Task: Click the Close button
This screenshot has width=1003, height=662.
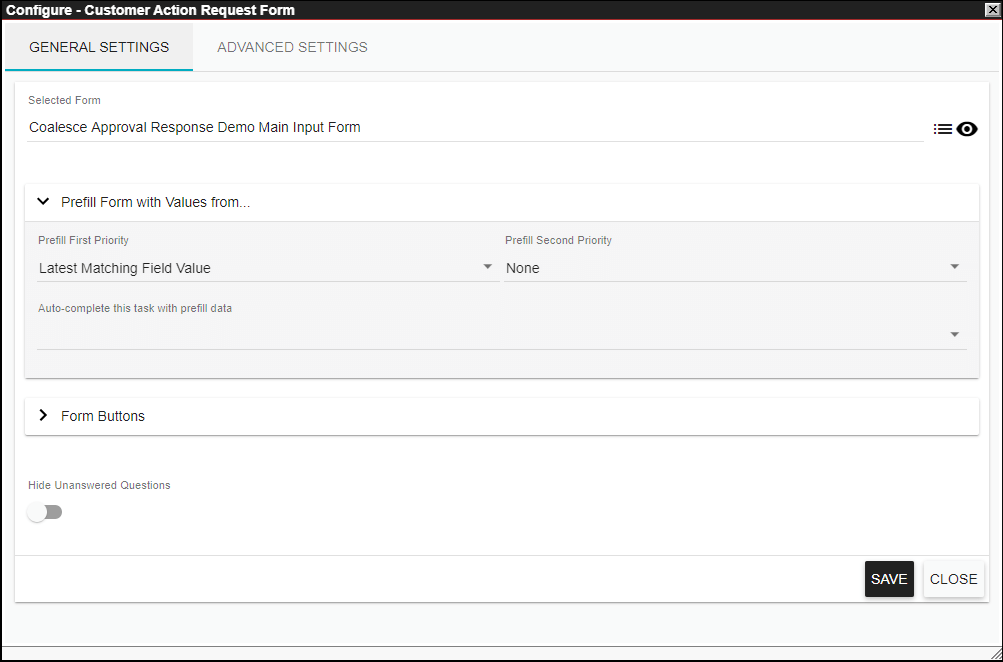Action: 954,579
